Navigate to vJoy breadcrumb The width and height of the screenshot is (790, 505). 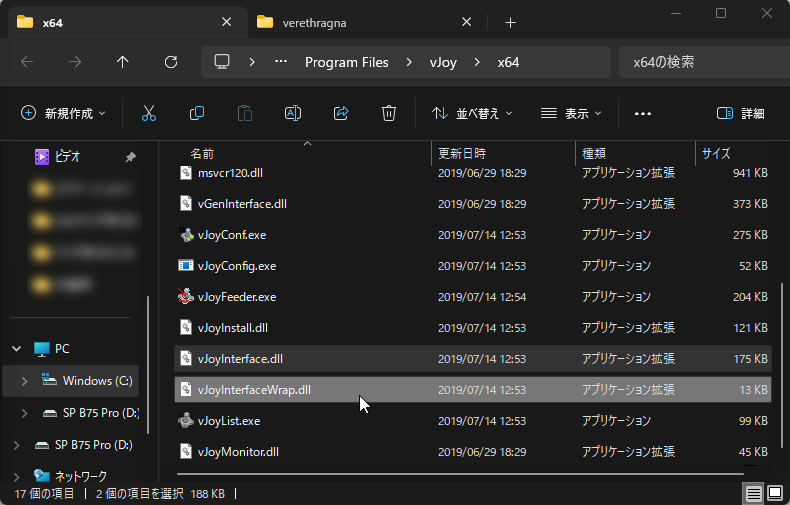(443, 62)
